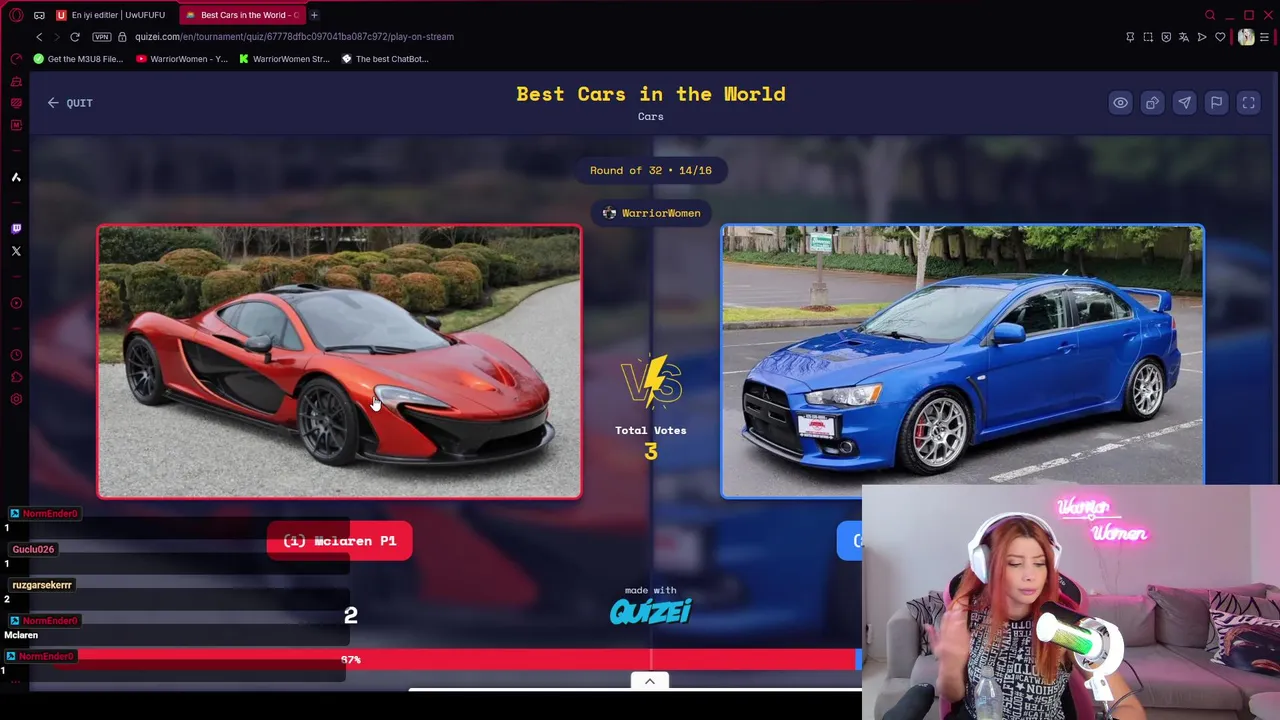This screenshot has height=720, width=1280.
Task: Click the 'Cars' category label
Action: coord(651,117)
